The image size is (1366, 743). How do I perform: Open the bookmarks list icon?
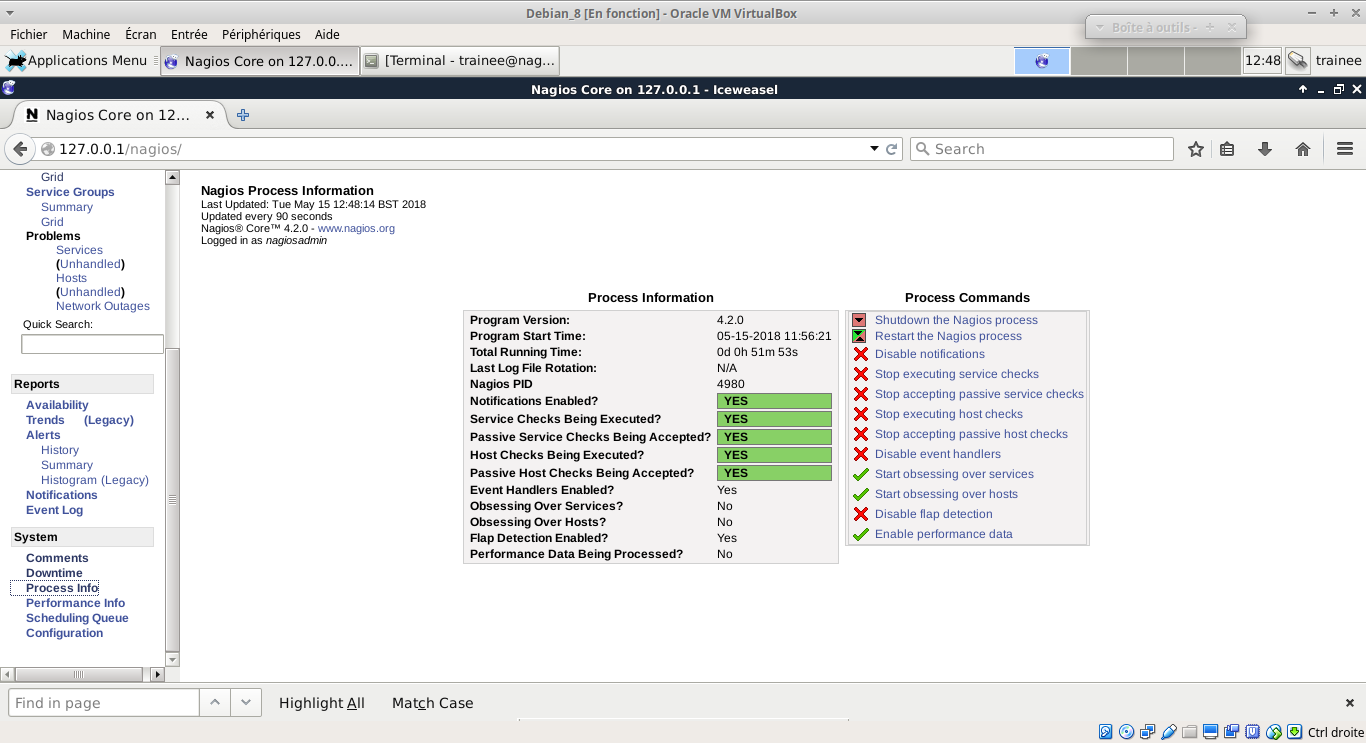pos(1227,149)
